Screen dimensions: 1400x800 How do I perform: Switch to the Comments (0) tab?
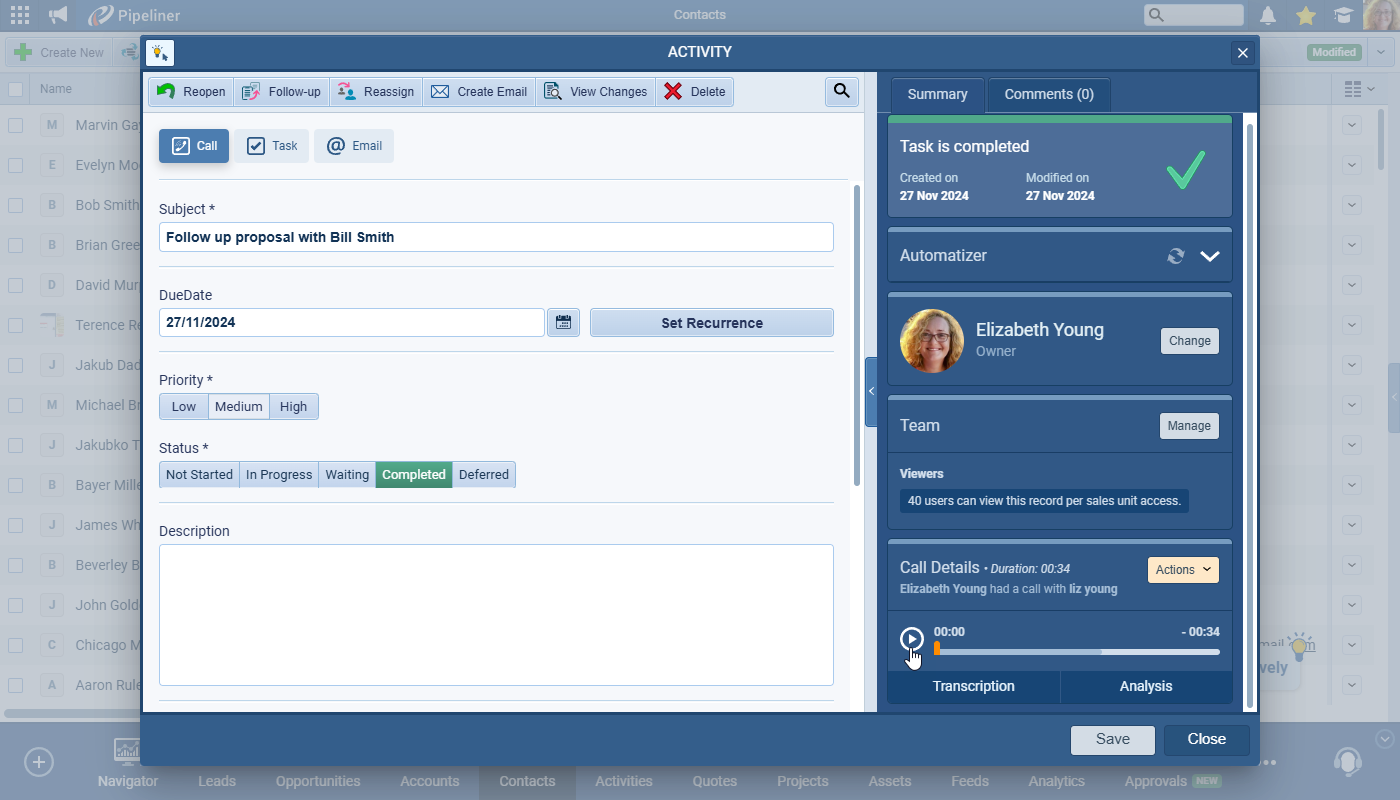(x=1048, y=95)
